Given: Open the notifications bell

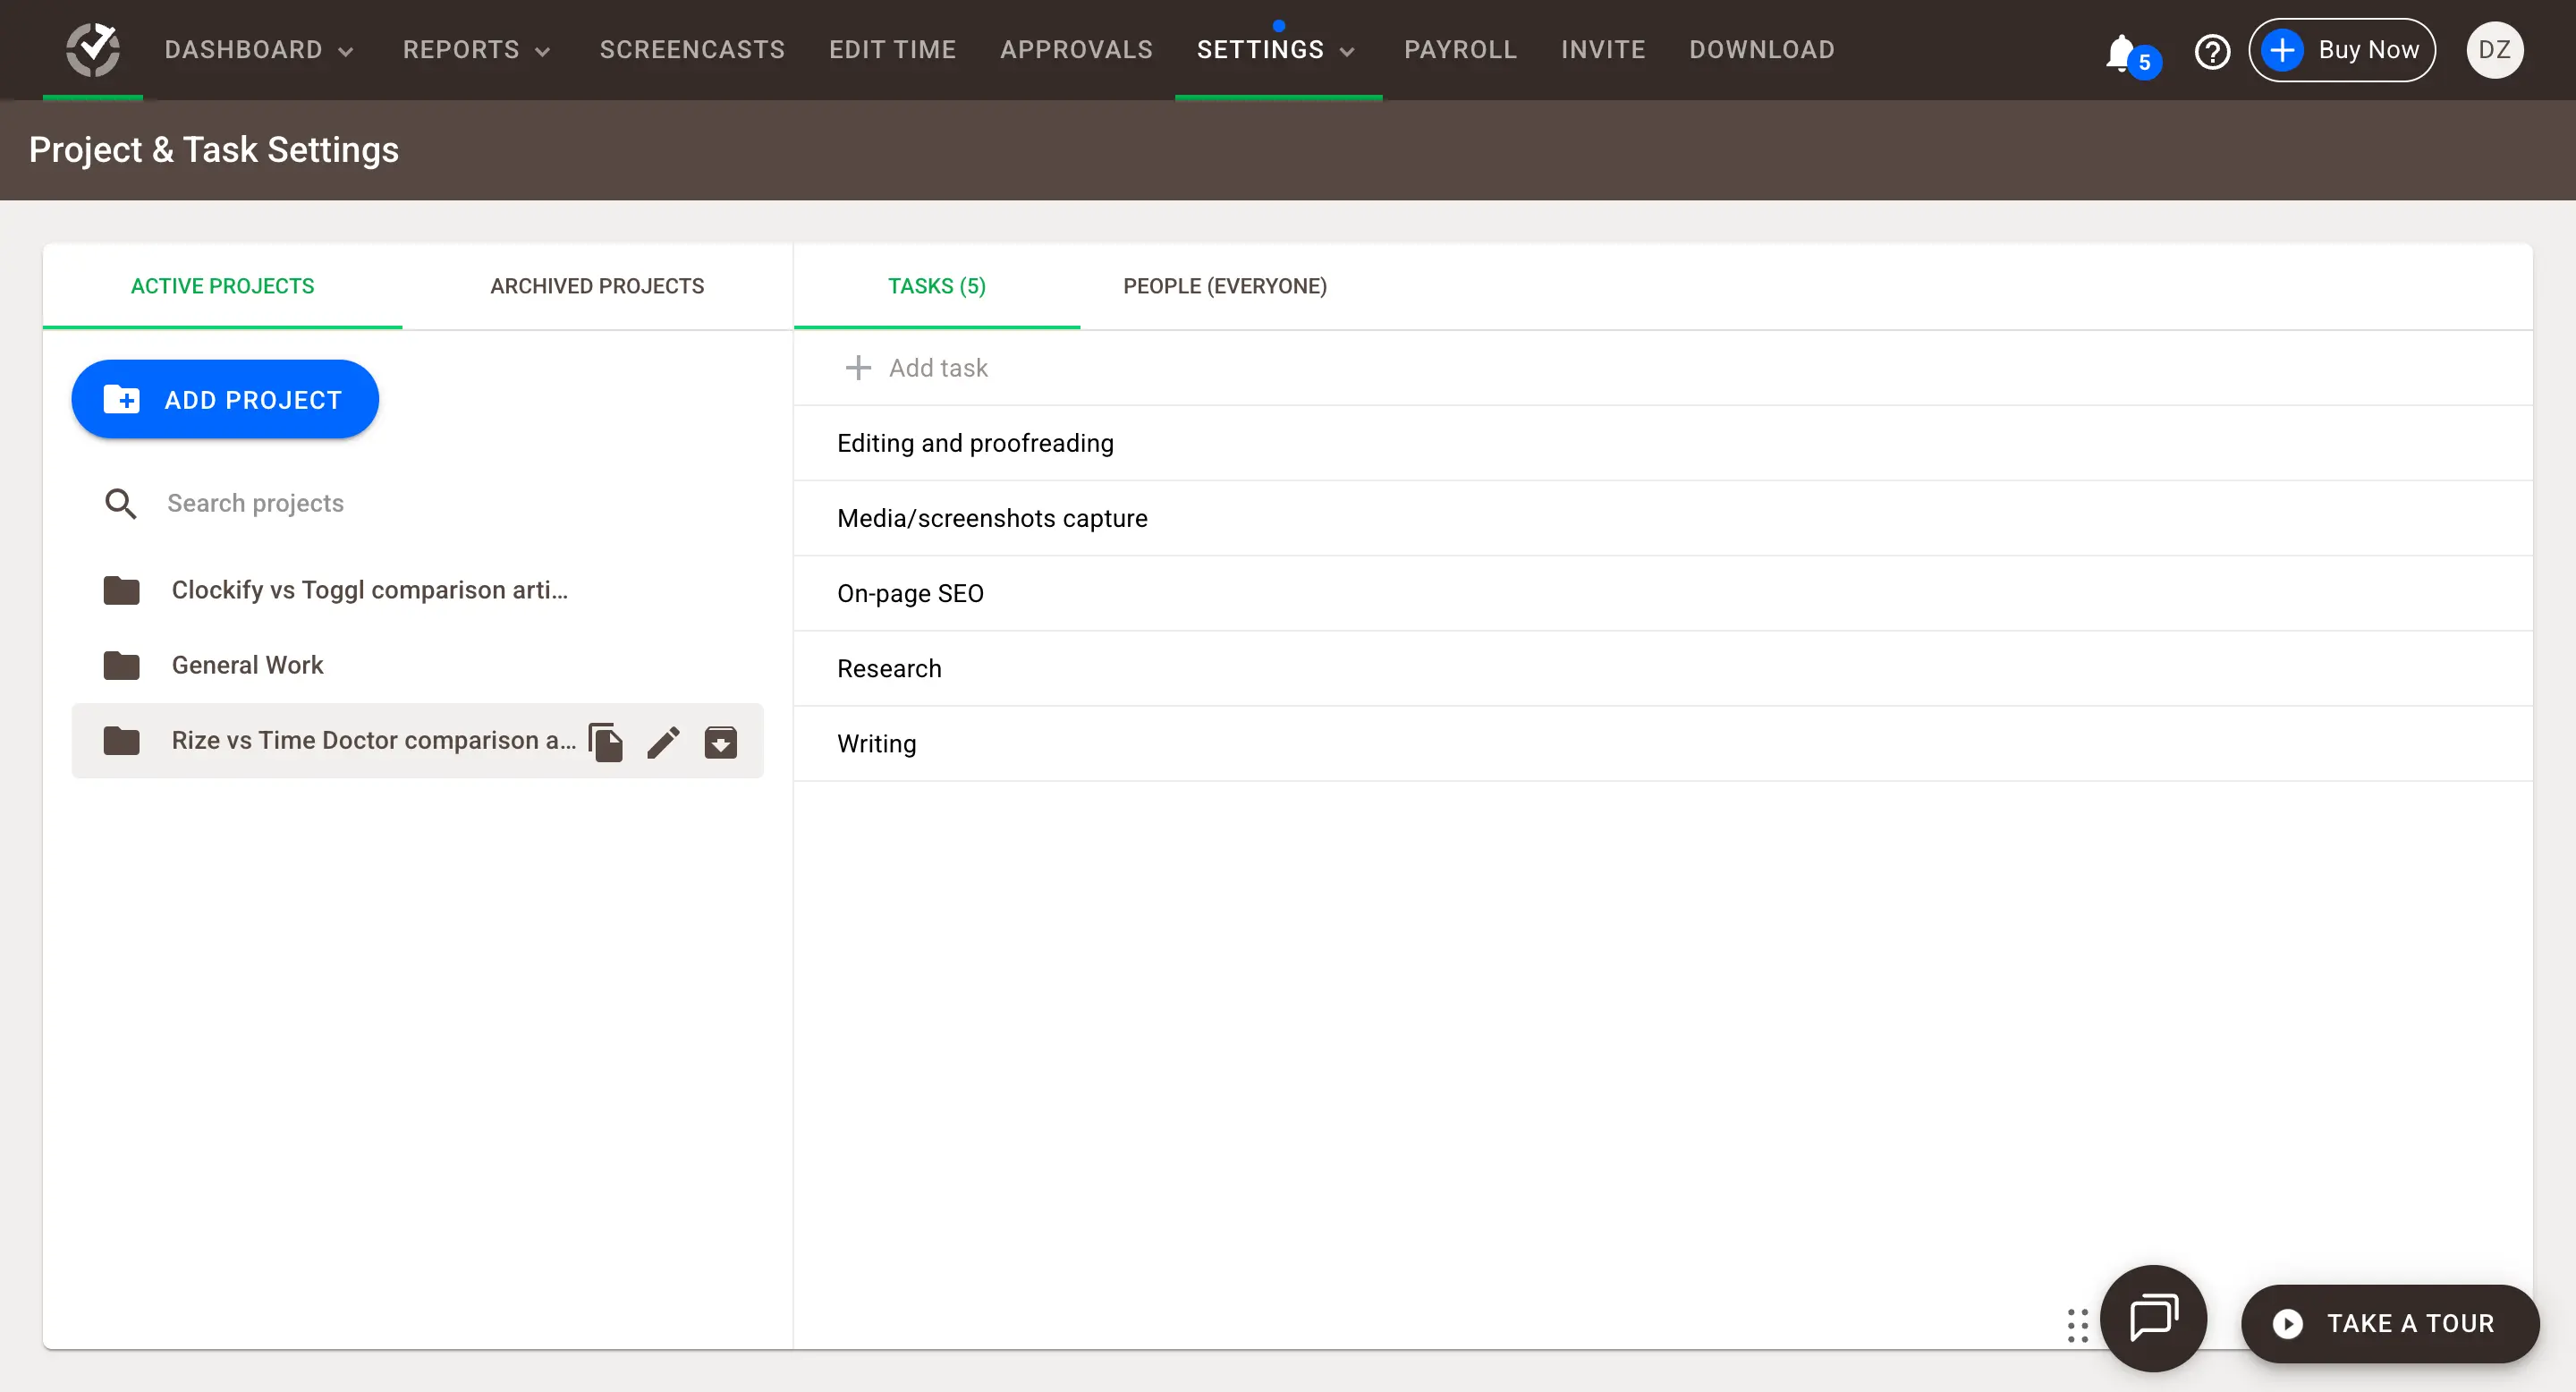Looking at the screenshot, I should point(2120,52).
